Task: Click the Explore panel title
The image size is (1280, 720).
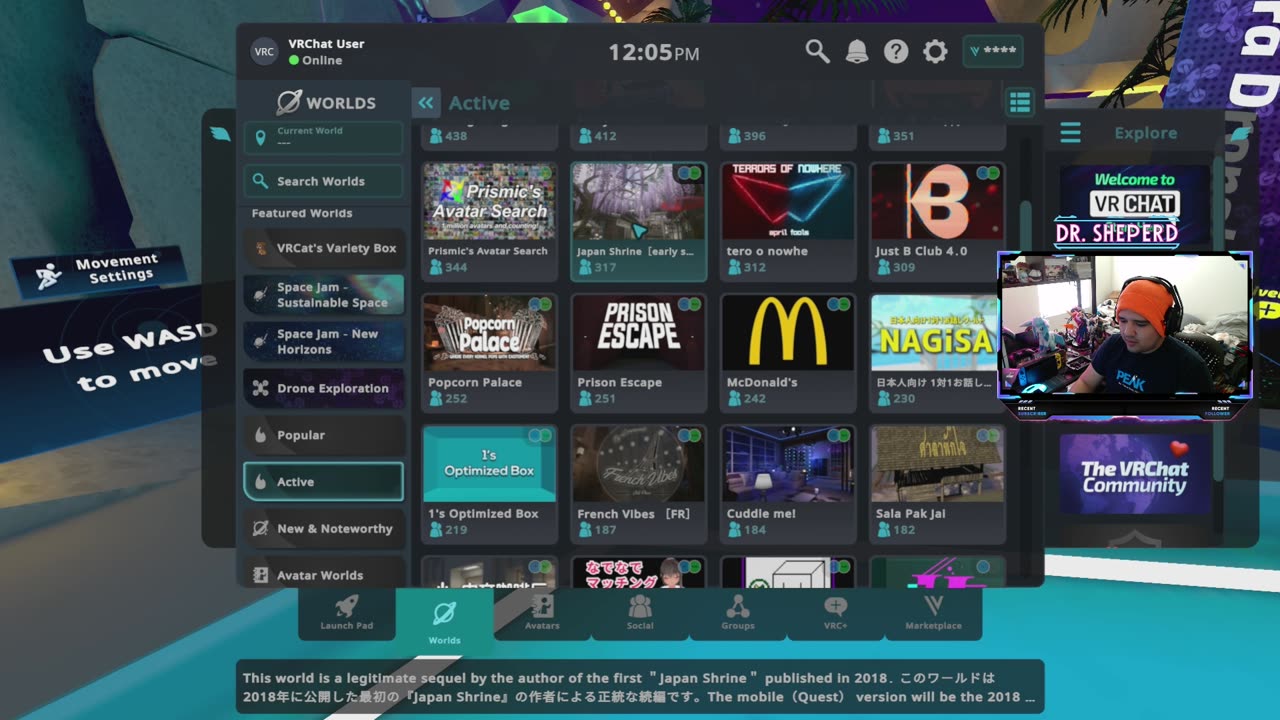Action: [x=1146, y=133]
